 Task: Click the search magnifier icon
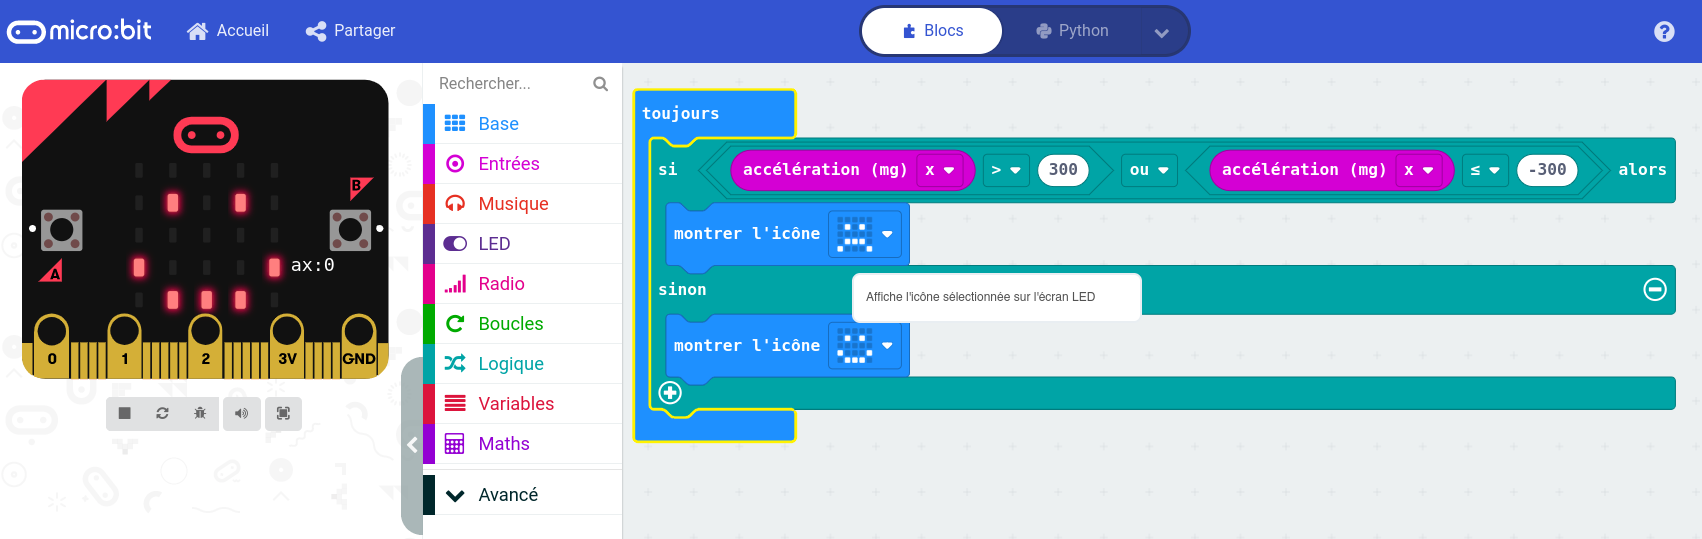601,84
